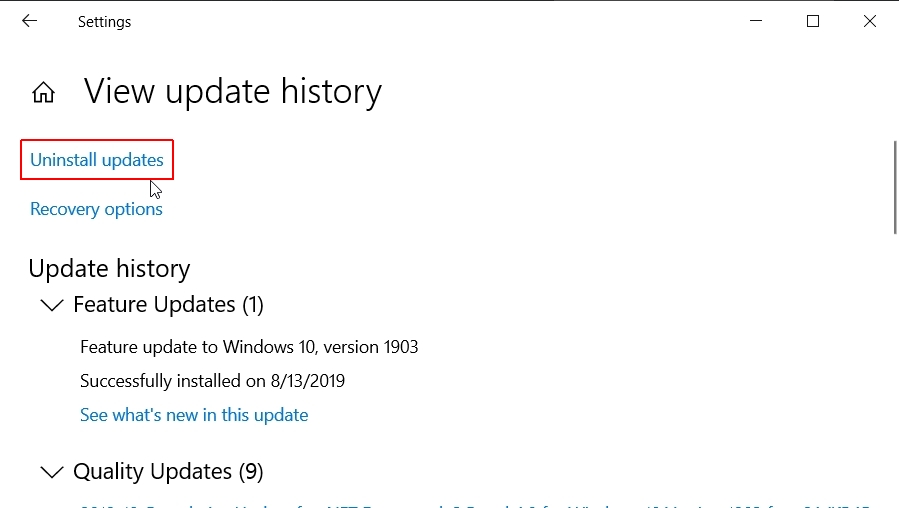Collapse the Feature Updates chevron
The image size is (899, 508).
point(52,305)
